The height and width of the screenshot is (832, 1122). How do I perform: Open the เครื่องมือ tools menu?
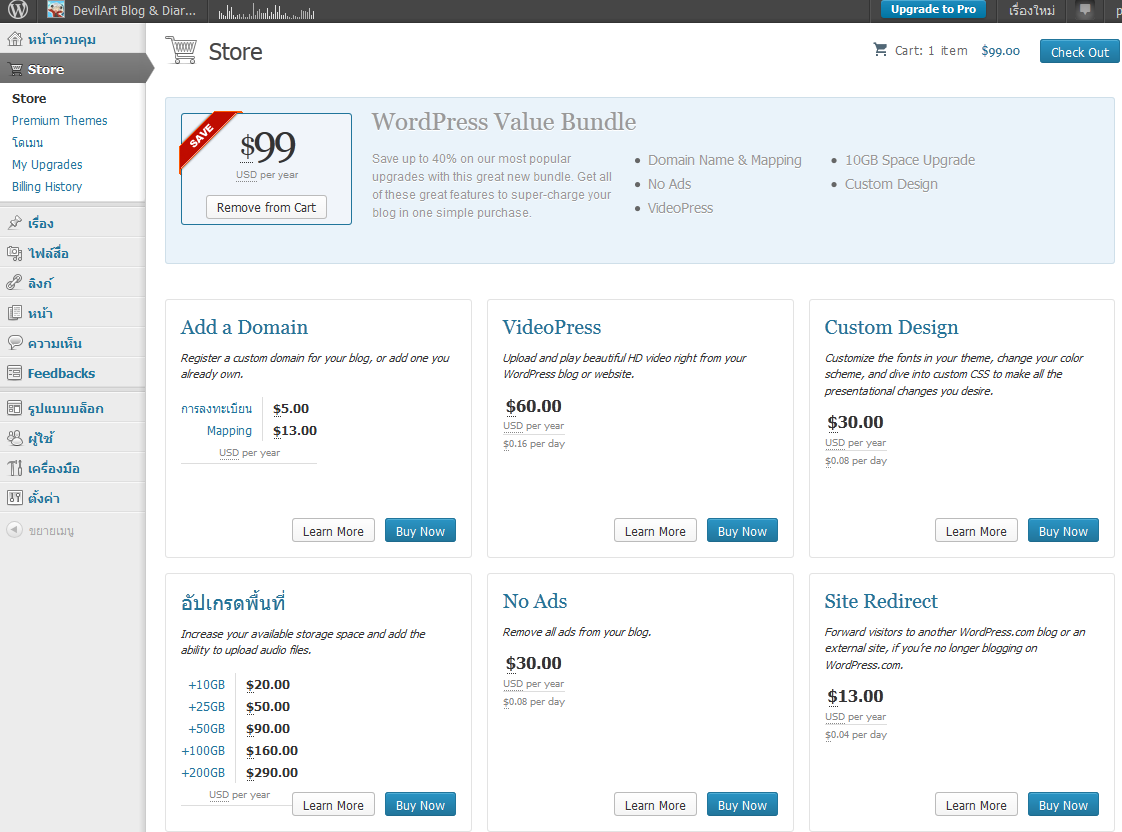pyautogui.click(x=54, y=468)
